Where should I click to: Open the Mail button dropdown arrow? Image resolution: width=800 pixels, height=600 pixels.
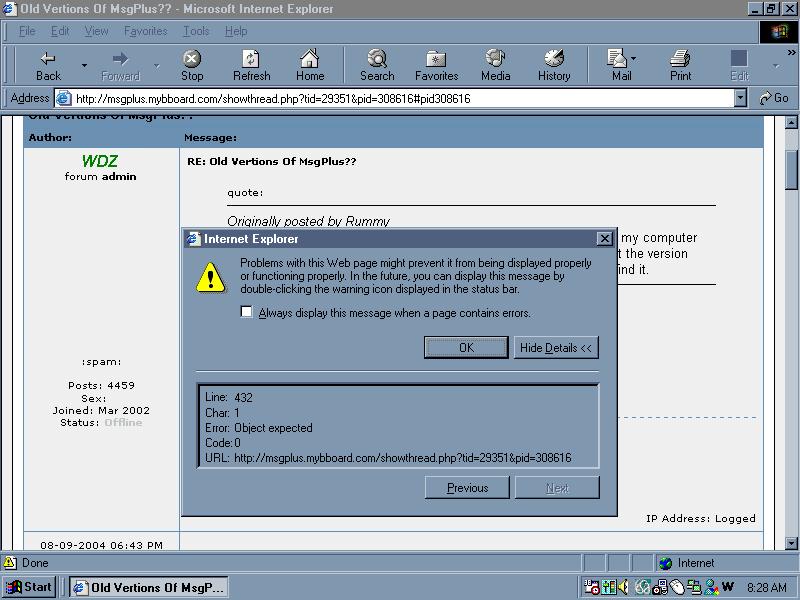click(x=634, y=59)
